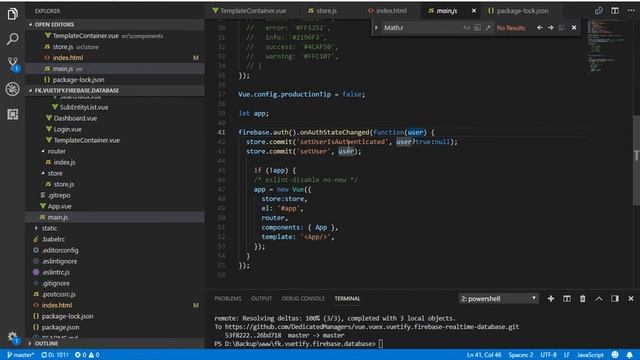
Task: Open the powershell terminal selector dropdown
Action: (x=498, y=299)
